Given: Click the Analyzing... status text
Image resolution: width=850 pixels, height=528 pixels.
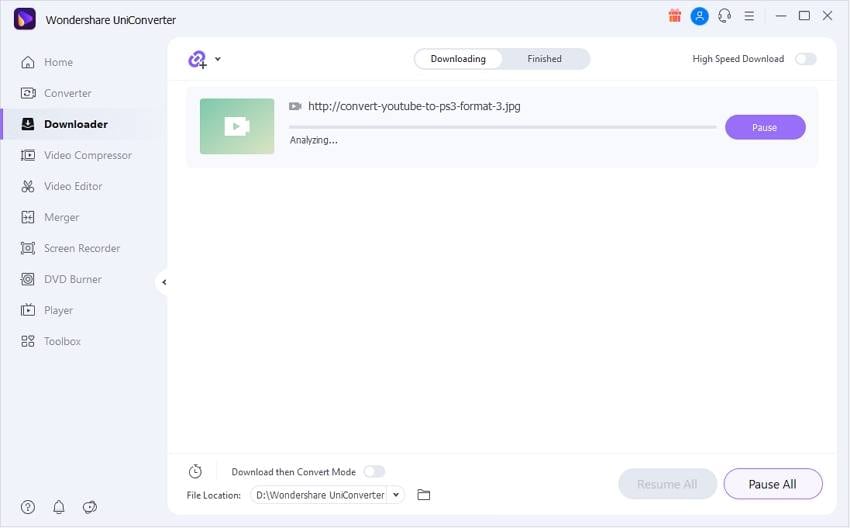Looking at the screenshot, I should pyautogui.click(x=313, y=140).
